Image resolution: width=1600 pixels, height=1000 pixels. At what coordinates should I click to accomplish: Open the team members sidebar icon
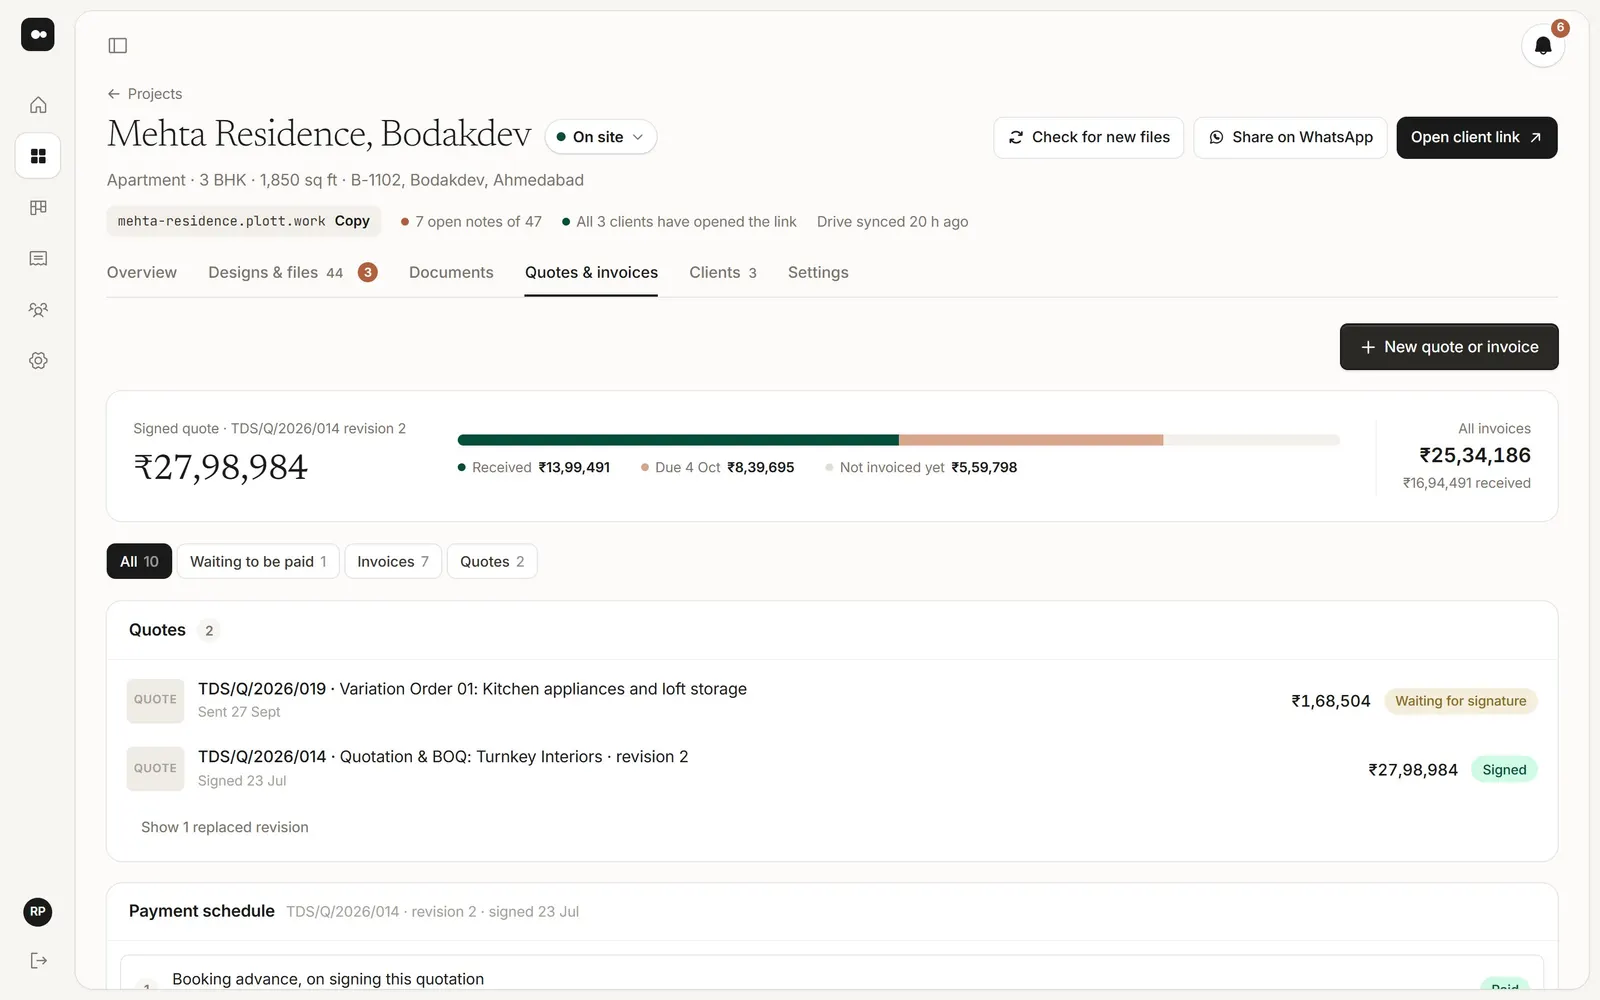coord(38,310)
